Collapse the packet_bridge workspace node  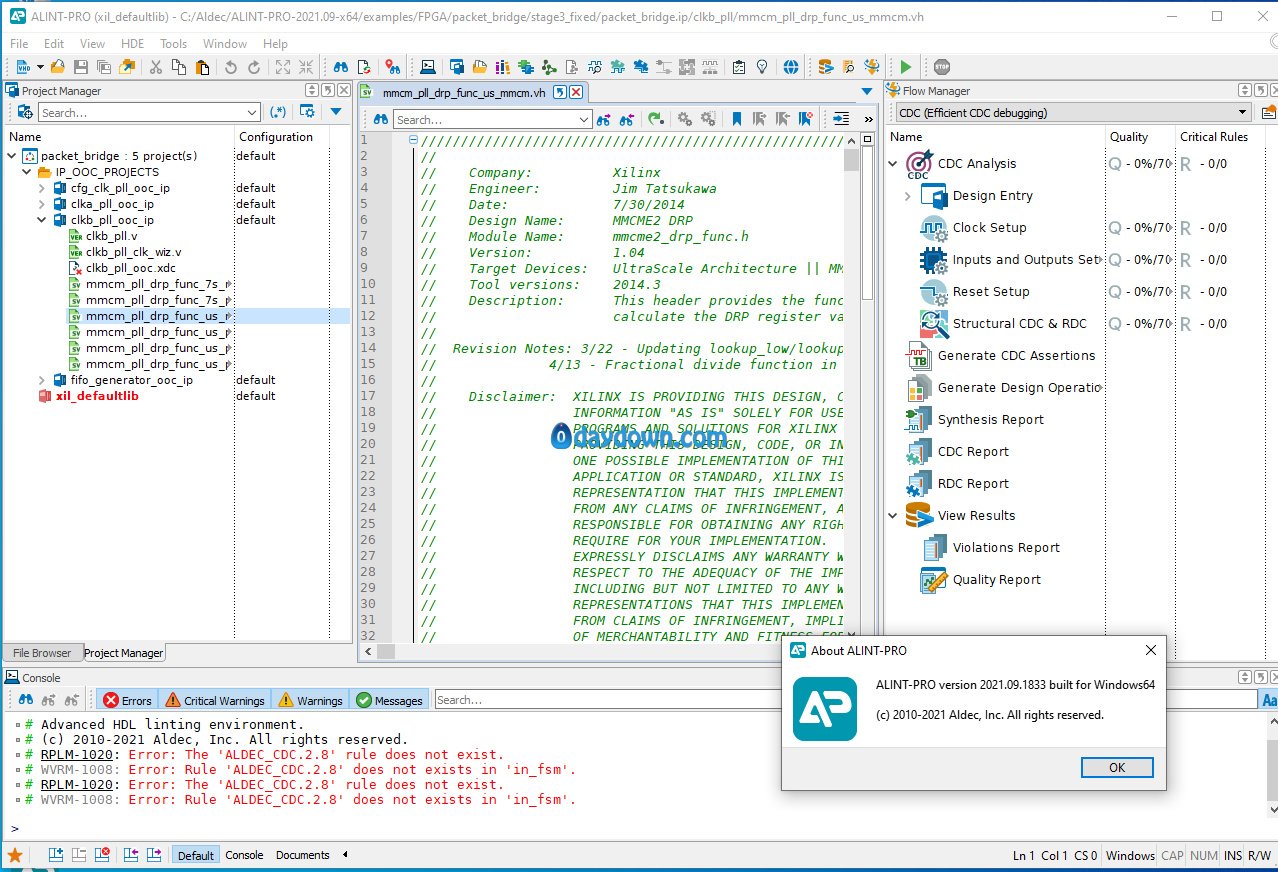point(12,156)
